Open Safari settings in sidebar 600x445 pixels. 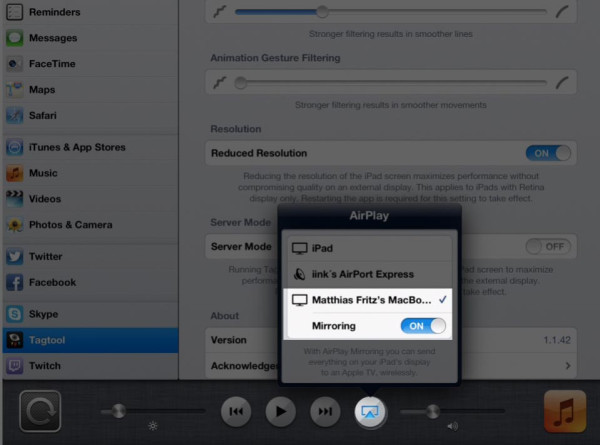point(43,115)
